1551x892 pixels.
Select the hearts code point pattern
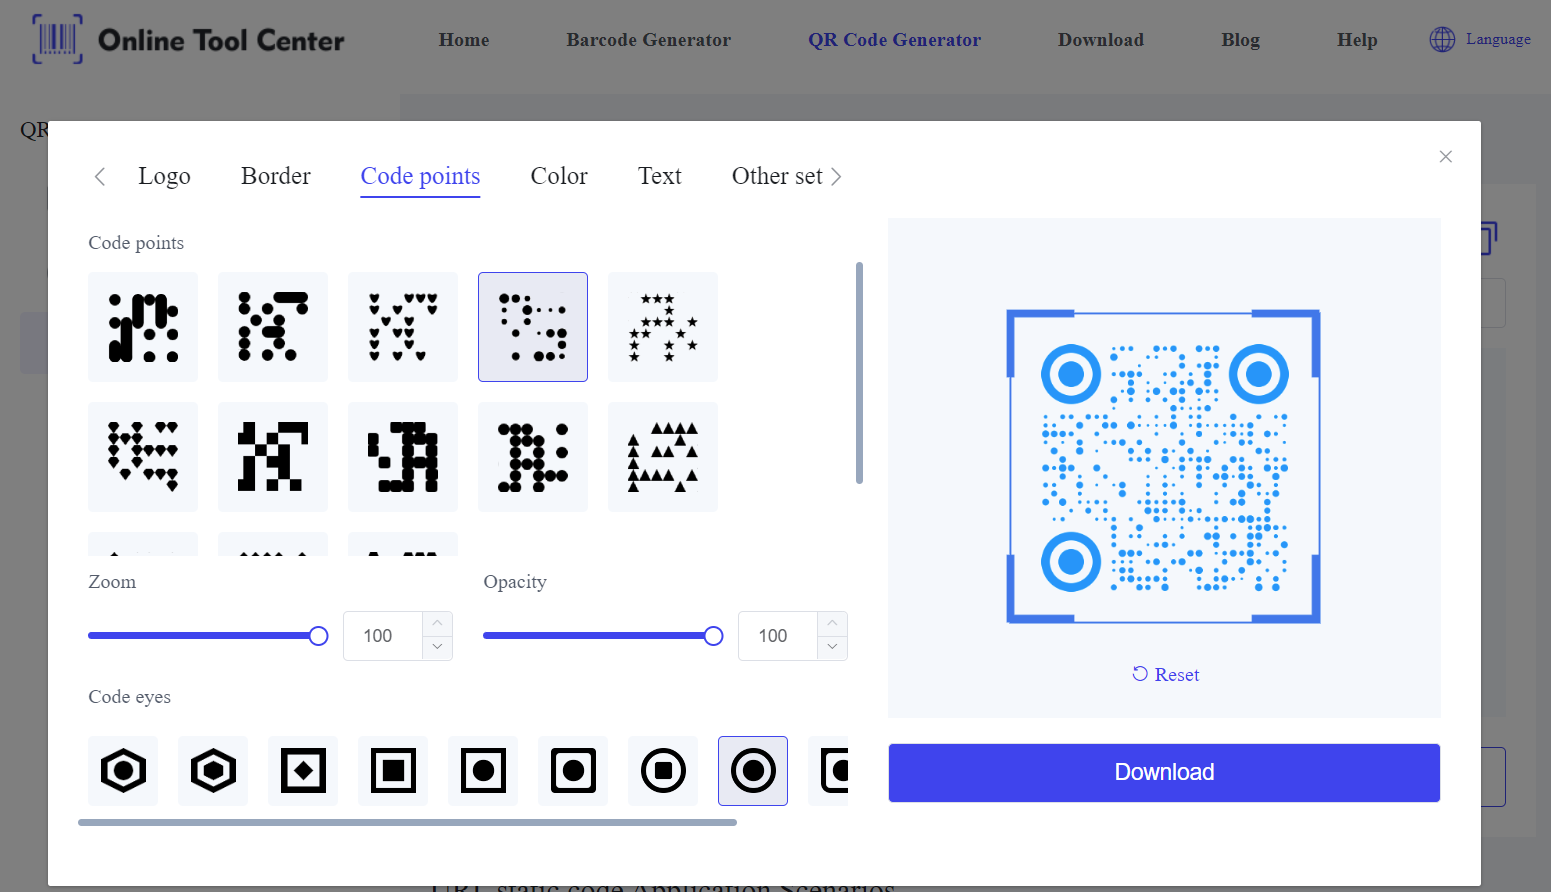(x=403, y=327)
